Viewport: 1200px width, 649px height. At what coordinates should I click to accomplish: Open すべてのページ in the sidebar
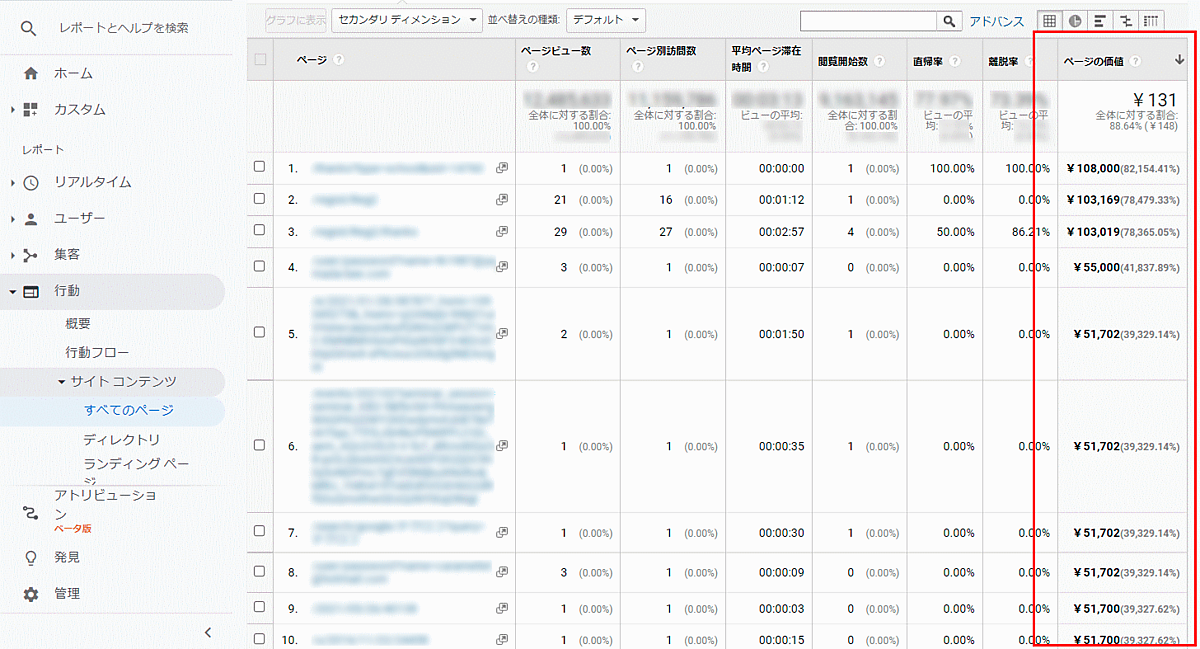pos(128,410)
